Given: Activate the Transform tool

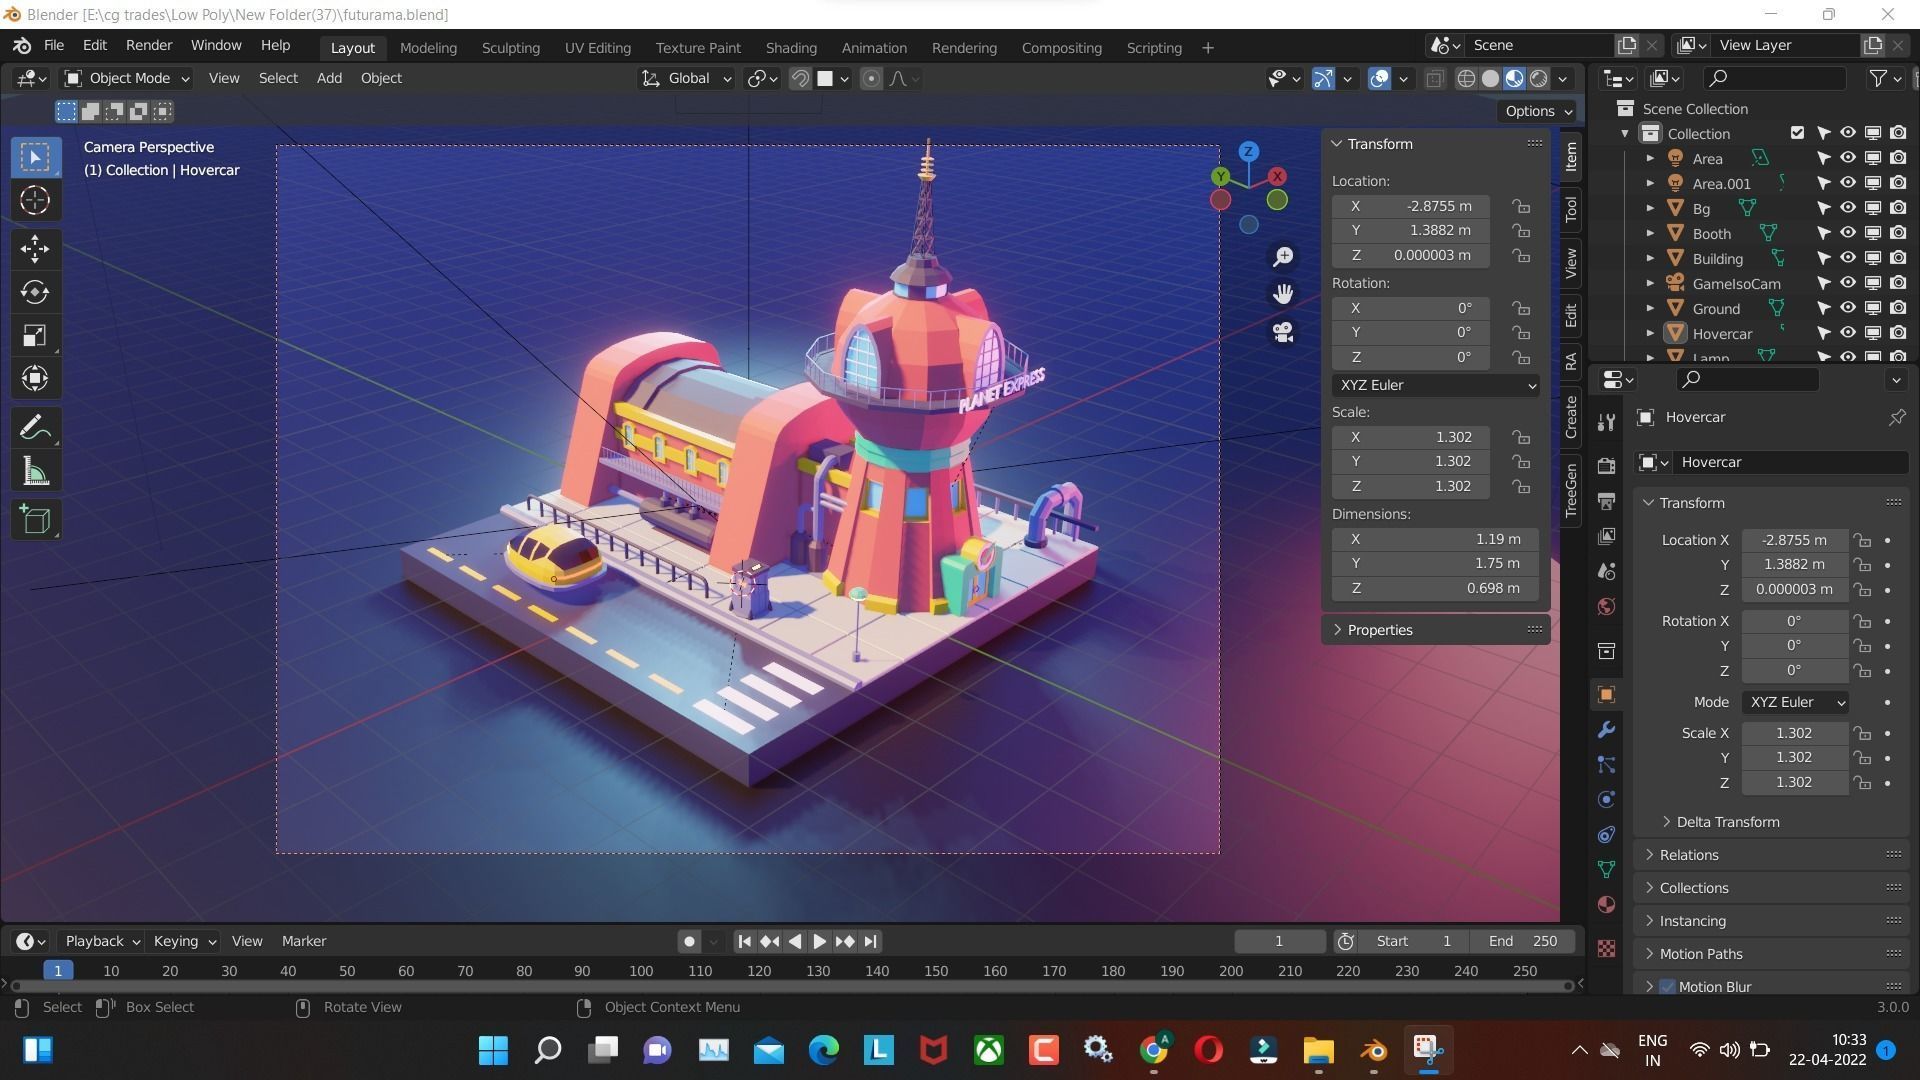Looking at the screenshot, I should pyautogui.click(x=35, y=379).
